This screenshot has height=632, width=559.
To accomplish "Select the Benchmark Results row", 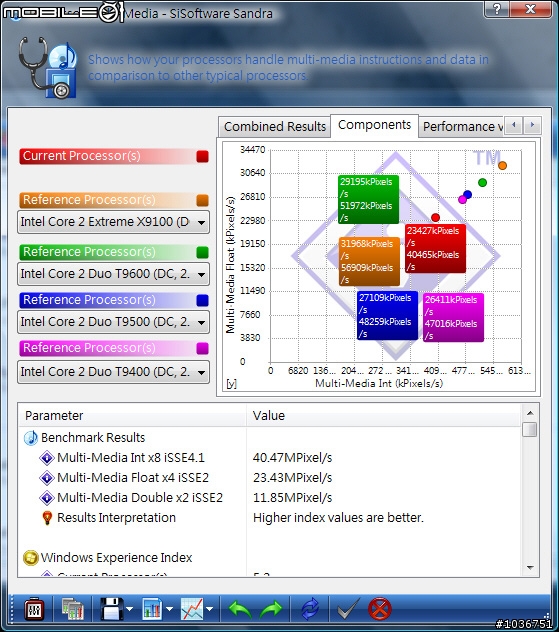I will 270,438.
